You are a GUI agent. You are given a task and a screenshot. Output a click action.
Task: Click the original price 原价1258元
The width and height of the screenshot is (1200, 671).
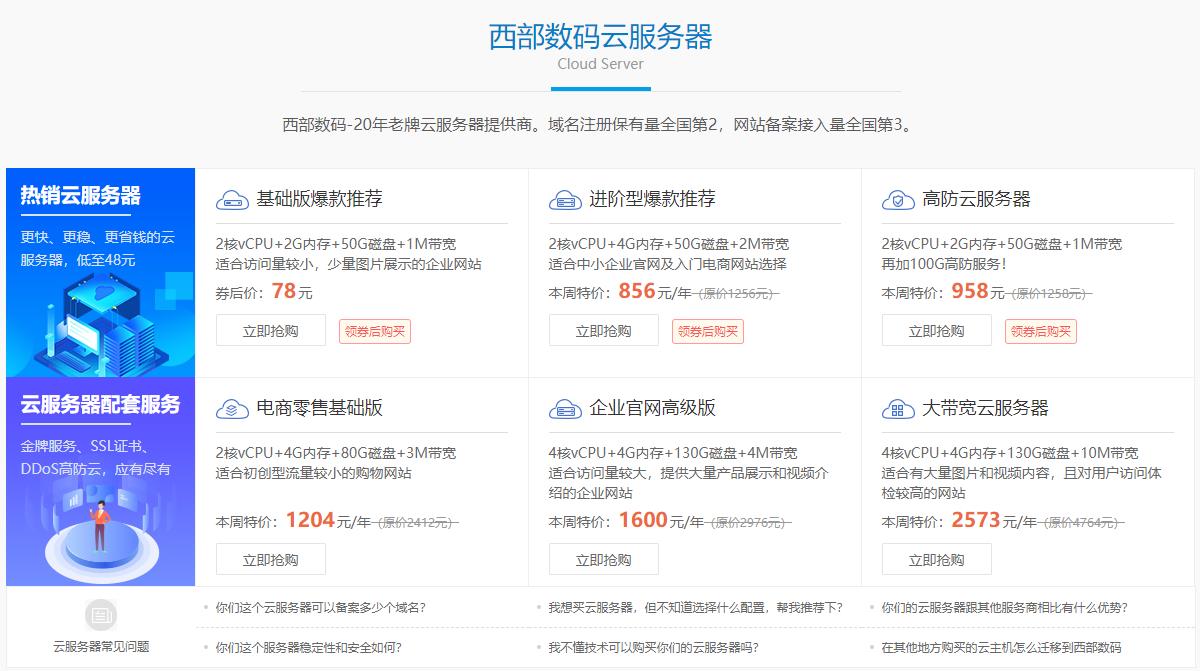pyautogui.click(x=1049, y=294)
